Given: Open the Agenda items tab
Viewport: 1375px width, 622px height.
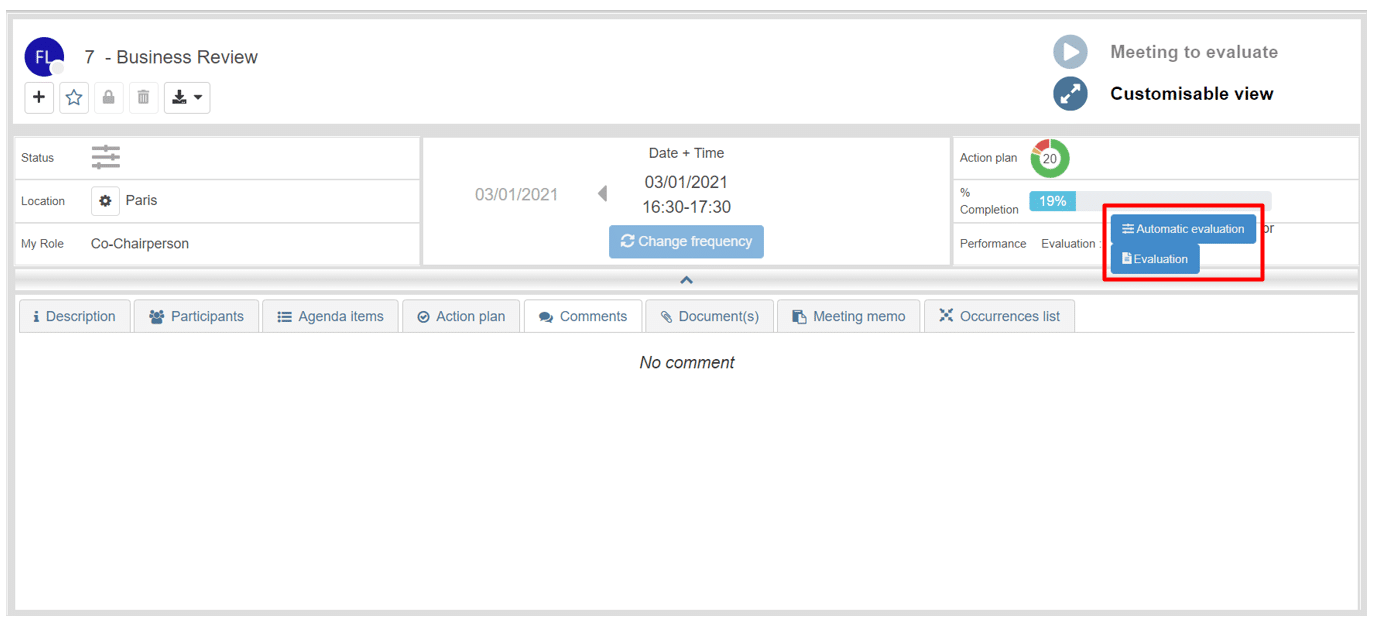Looking at the screenshot, I should click(x=330, y=316).
